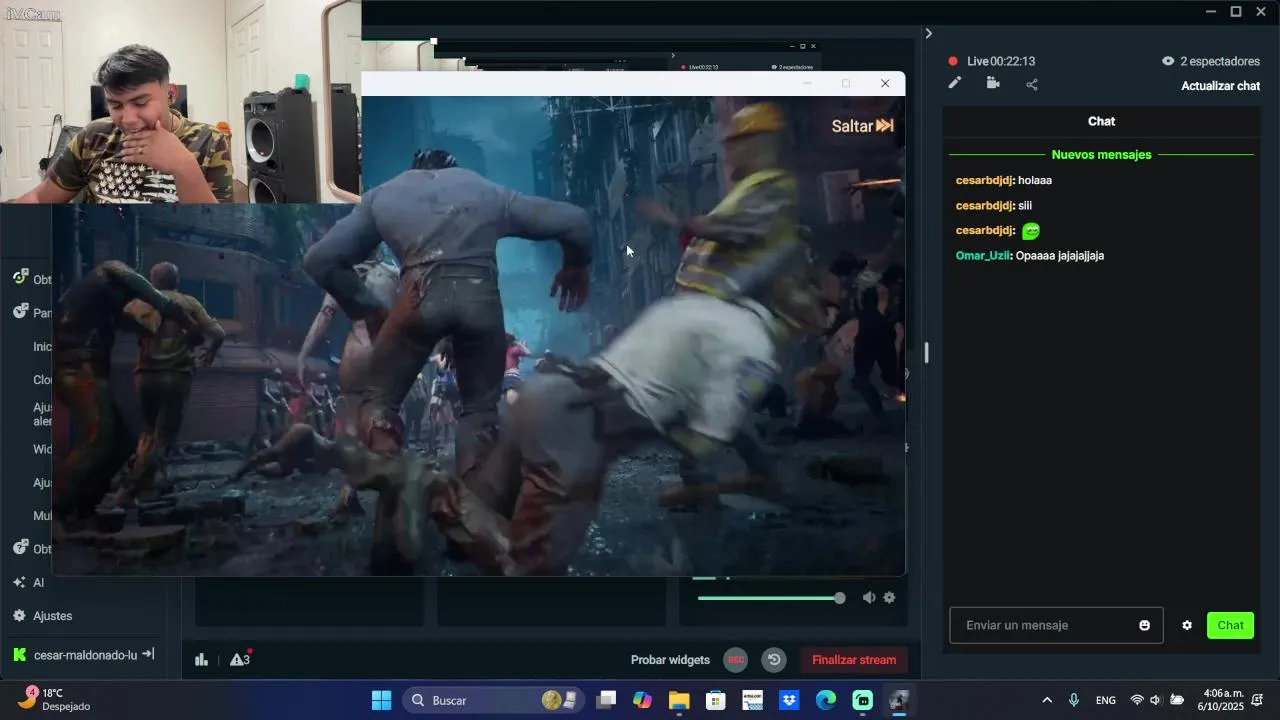
Task: Click the webcam preview overlay
Action: tap(180, 102)
